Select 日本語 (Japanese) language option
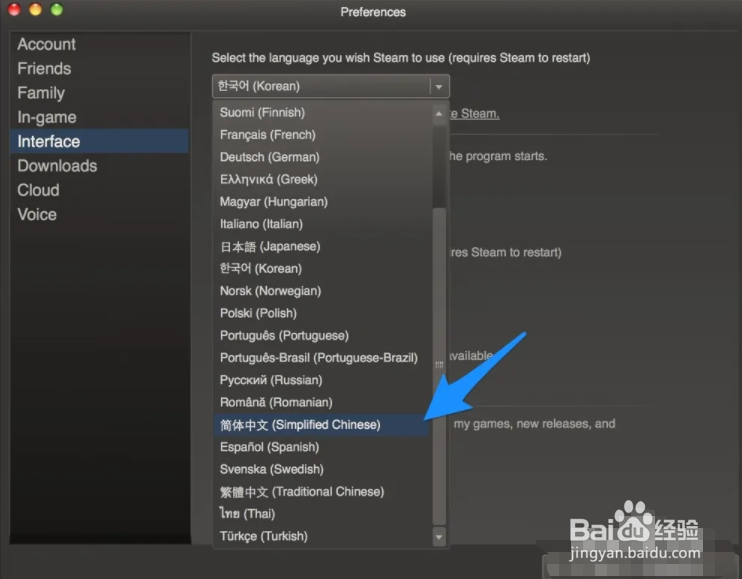Screen dimensions: 742x579 [x=322, y=246]
